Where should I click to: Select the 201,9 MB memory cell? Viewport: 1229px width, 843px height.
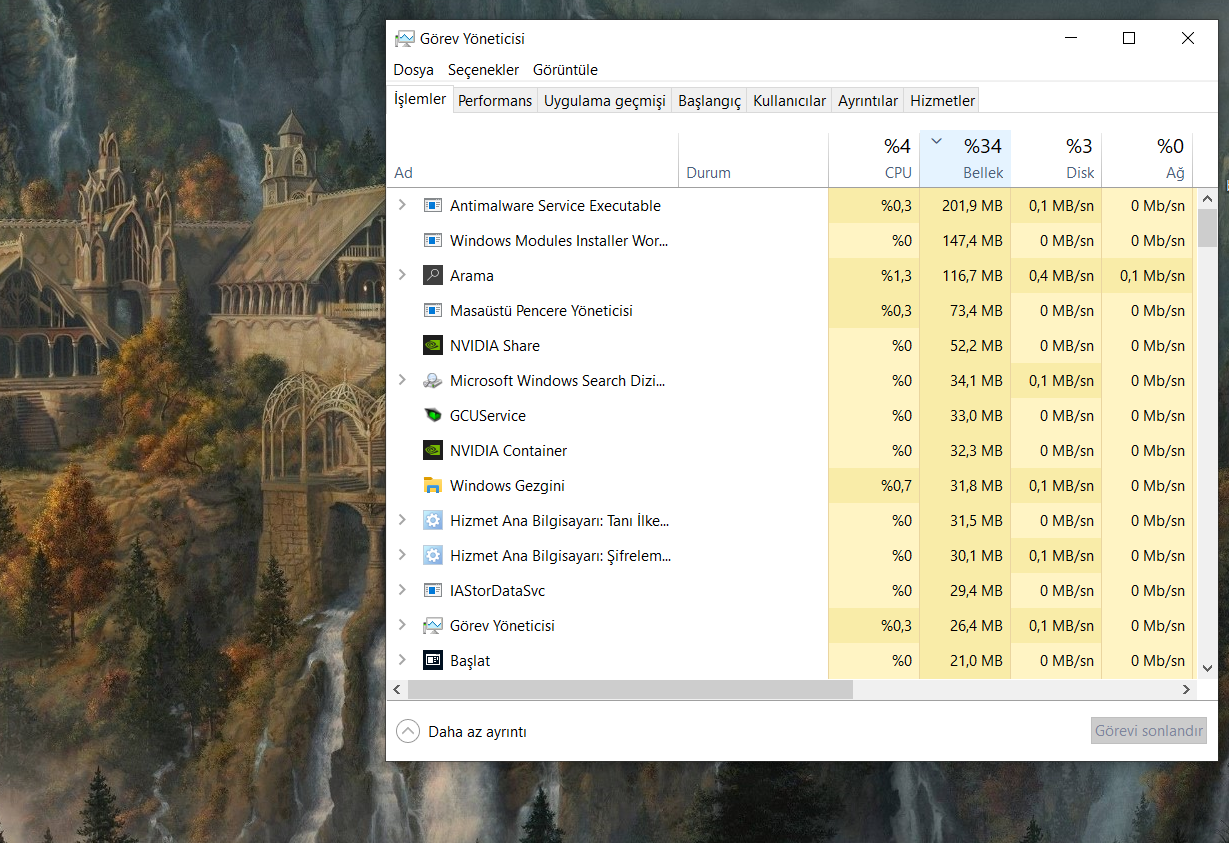pyautogui.click(x=965, y=206)
